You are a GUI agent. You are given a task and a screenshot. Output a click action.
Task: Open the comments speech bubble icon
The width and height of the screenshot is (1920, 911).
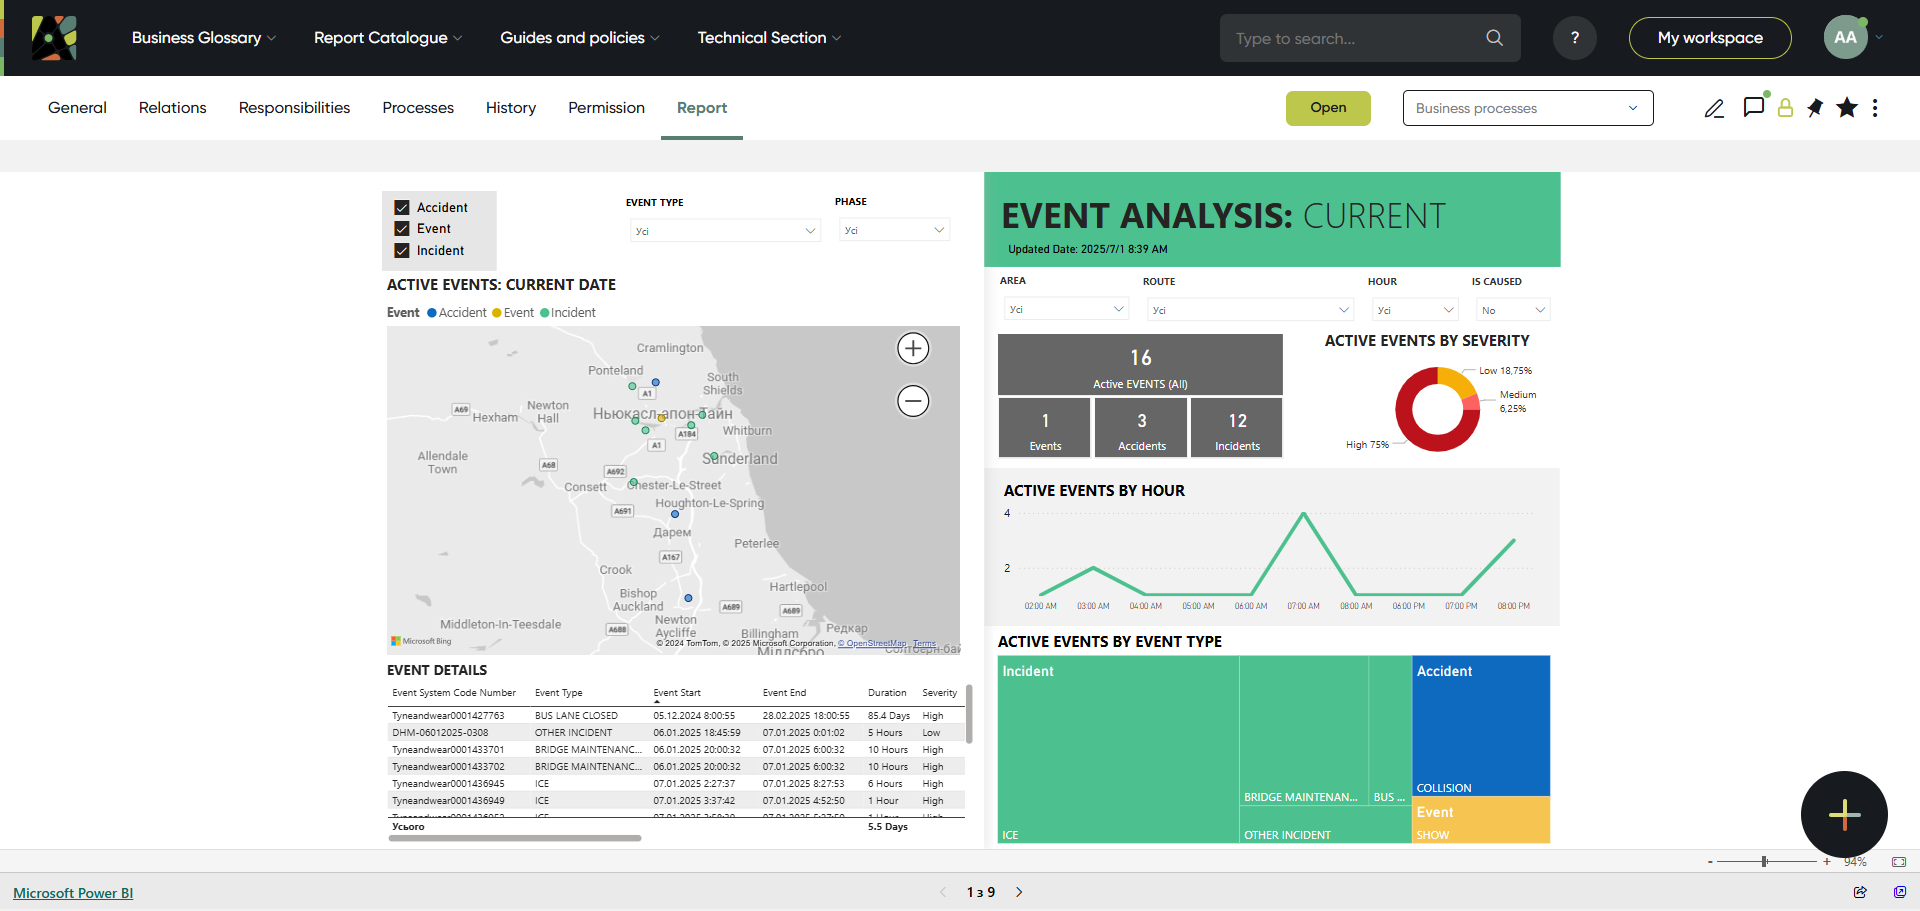[1753, 107]
